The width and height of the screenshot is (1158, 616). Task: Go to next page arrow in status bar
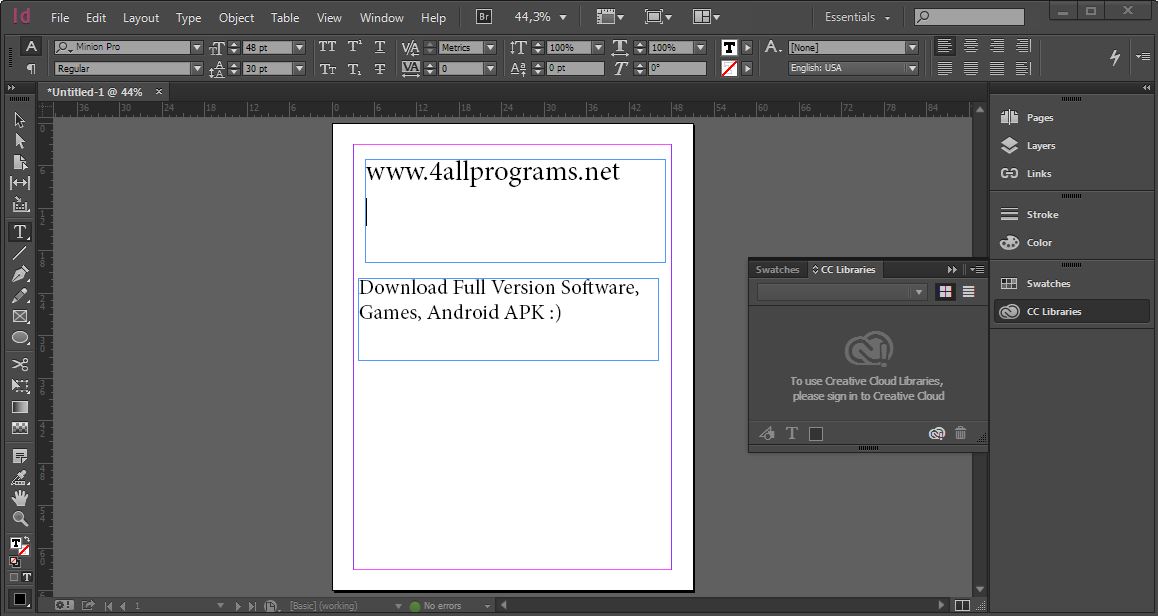tap(238, 606)
